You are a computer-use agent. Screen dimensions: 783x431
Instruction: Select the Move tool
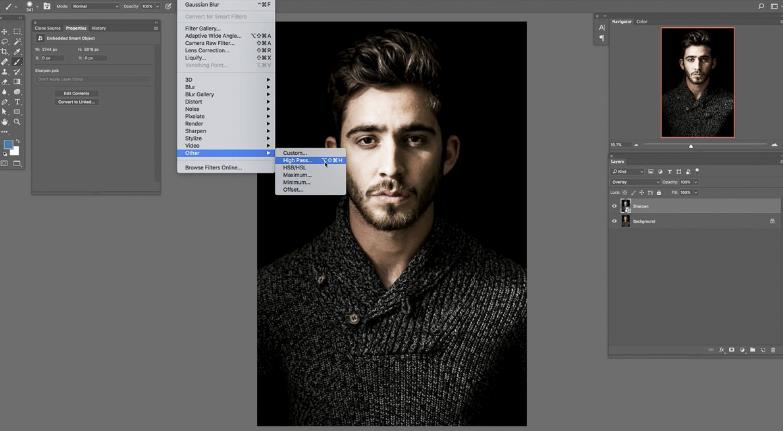[4, 31]
